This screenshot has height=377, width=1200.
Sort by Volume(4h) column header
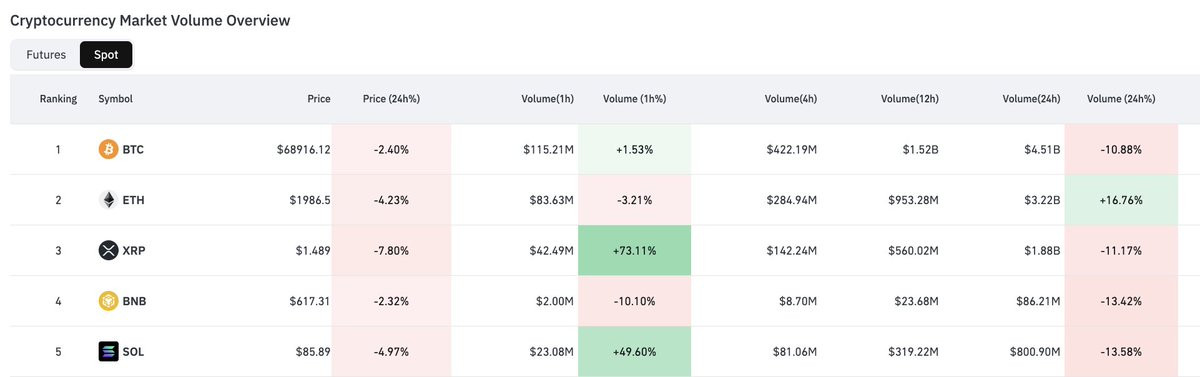pyautogui.click(x=791, y=99)
